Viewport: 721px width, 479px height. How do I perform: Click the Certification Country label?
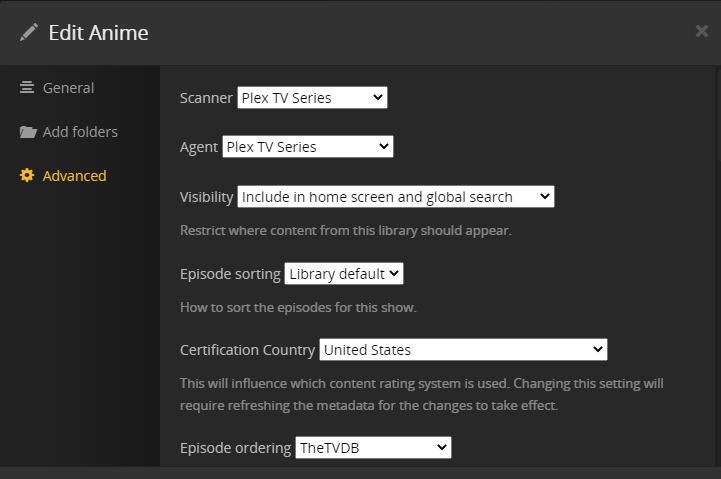click(247, 350)
